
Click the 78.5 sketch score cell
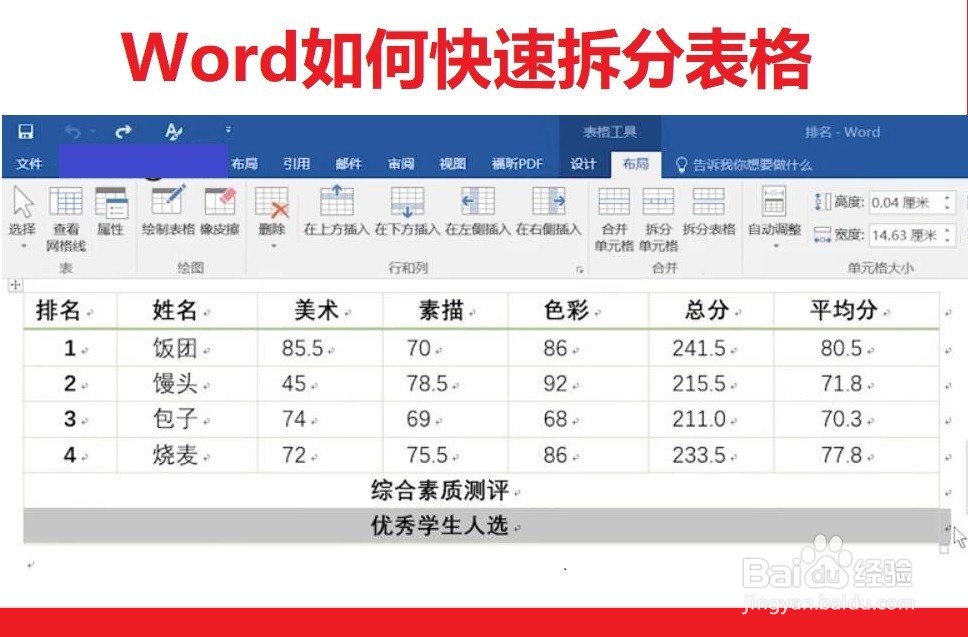coord(445,384)
